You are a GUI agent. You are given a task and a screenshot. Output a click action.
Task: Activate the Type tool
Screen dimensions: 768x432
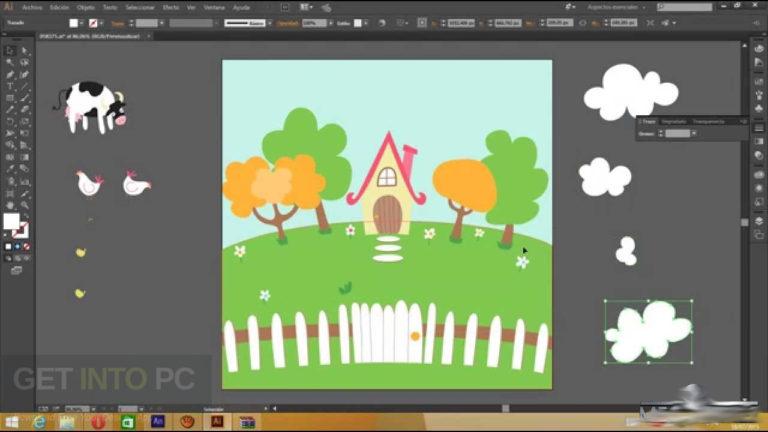click(10, 86)
